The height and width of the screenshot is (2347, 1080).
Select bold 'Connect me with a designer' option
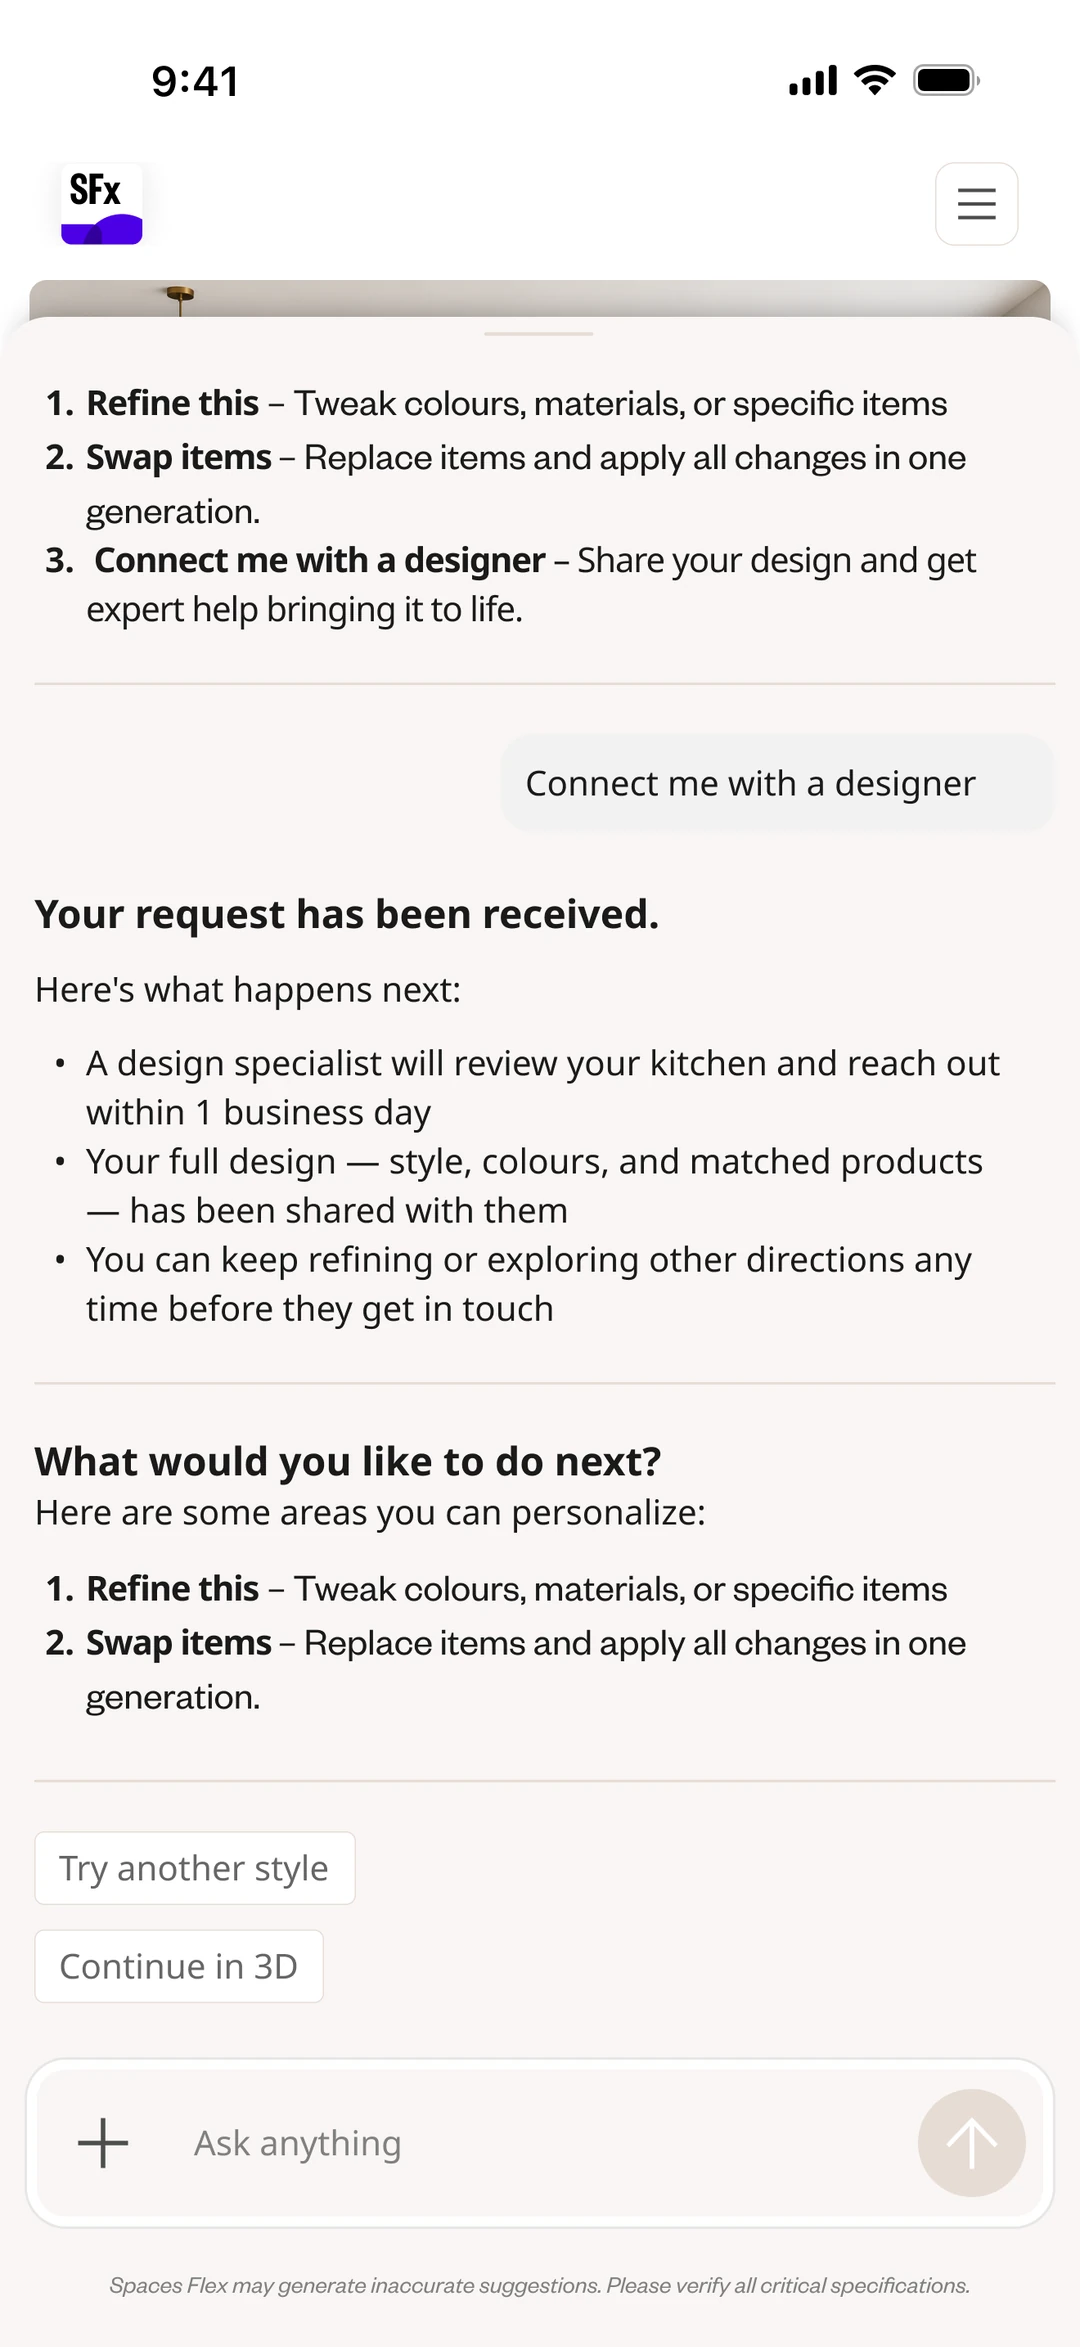coord(320,561)
